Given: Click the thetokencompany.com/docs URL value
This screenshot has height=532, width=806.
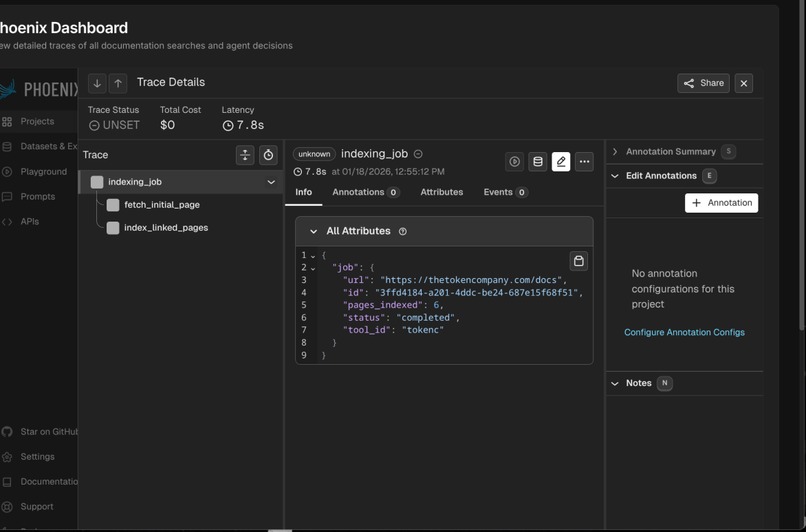Looking at the screenshot, I should point(471,280).
